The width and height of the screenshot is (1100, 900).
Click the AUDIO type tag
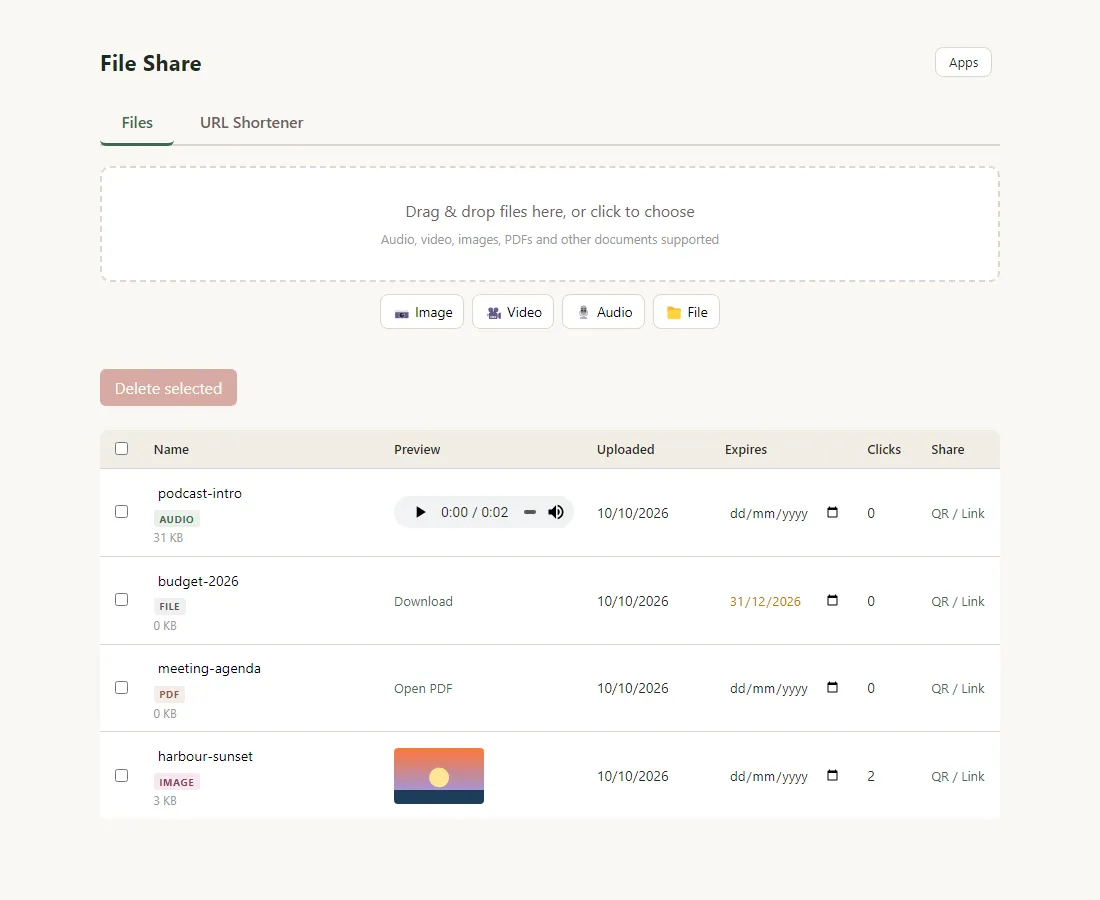pos(177,519)
